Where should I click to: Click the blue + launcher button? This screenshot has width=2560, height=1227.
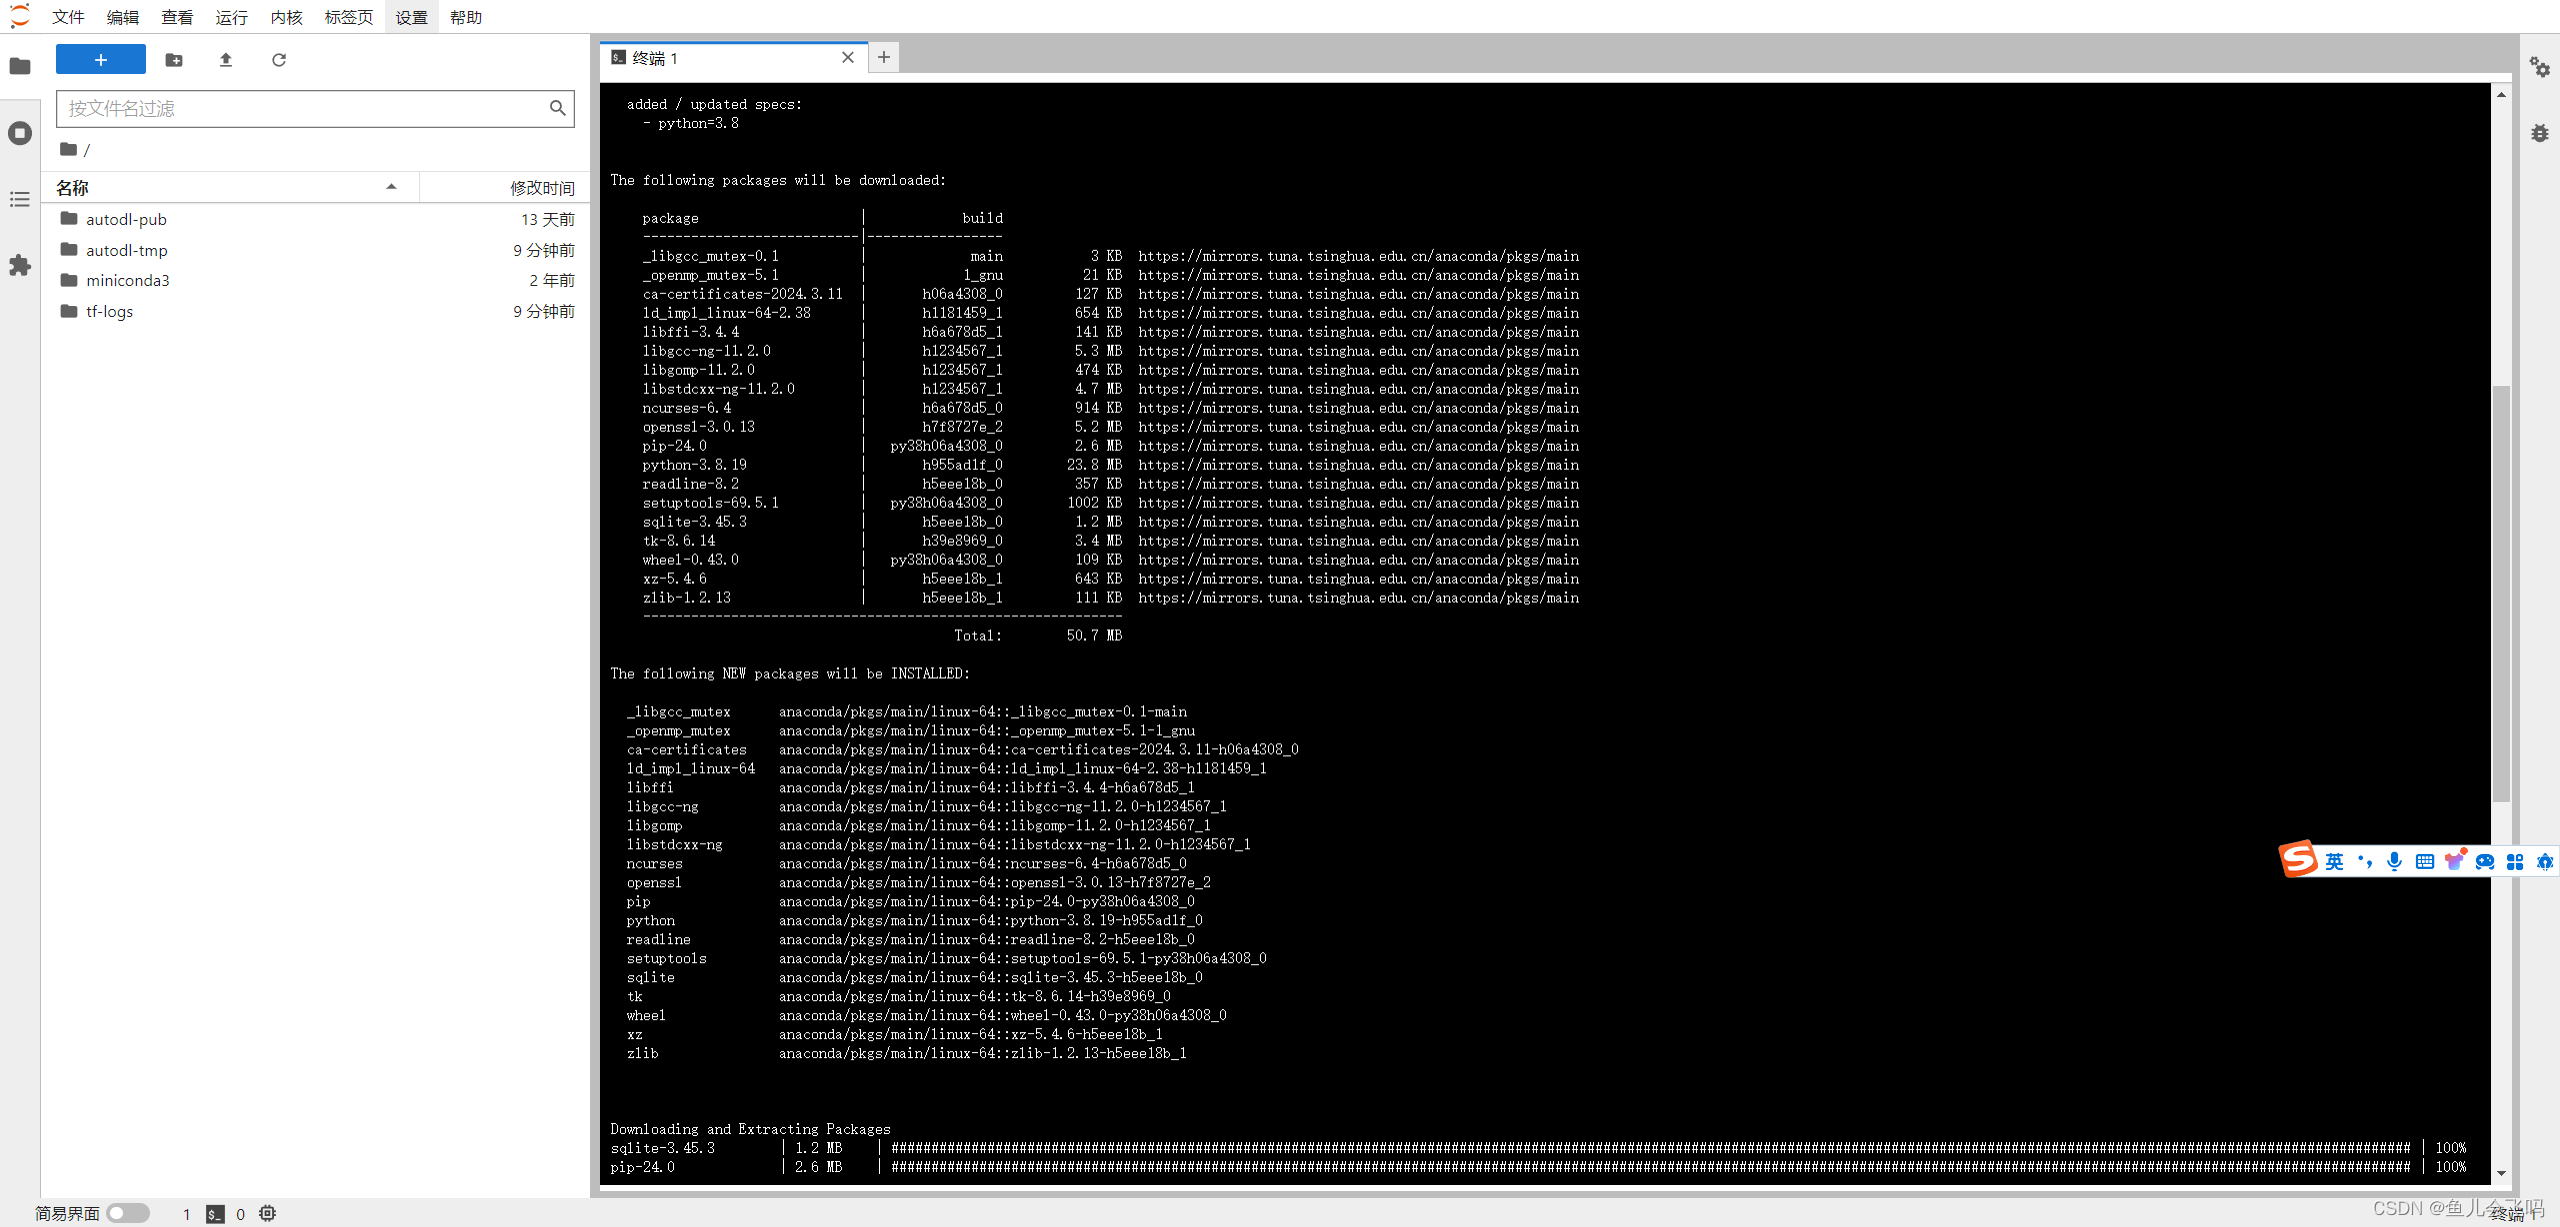(x=100, y=59)
